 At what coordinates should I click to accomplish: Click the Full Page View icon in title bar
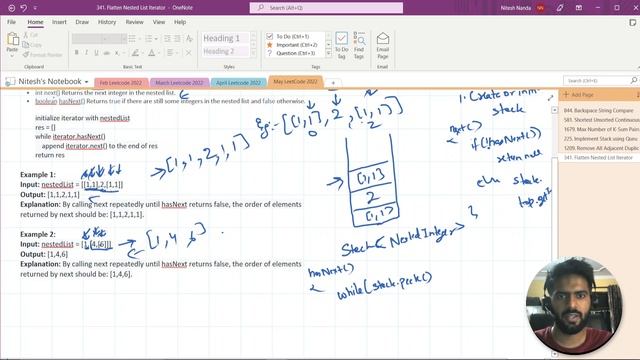[579, 8]
